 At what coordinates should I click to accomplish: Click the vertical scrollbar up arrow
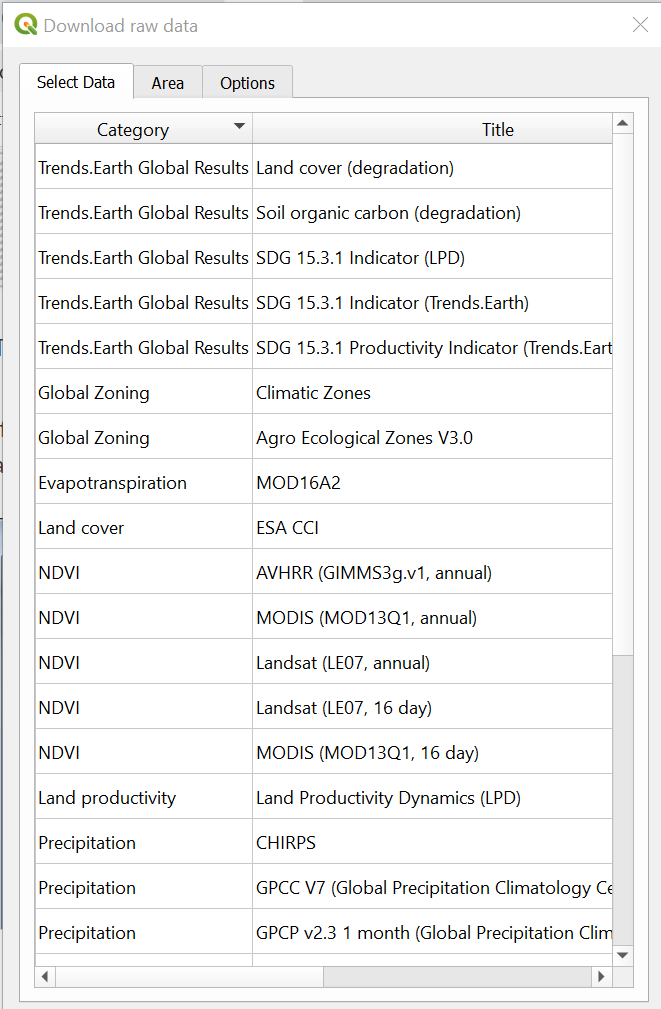622,123
